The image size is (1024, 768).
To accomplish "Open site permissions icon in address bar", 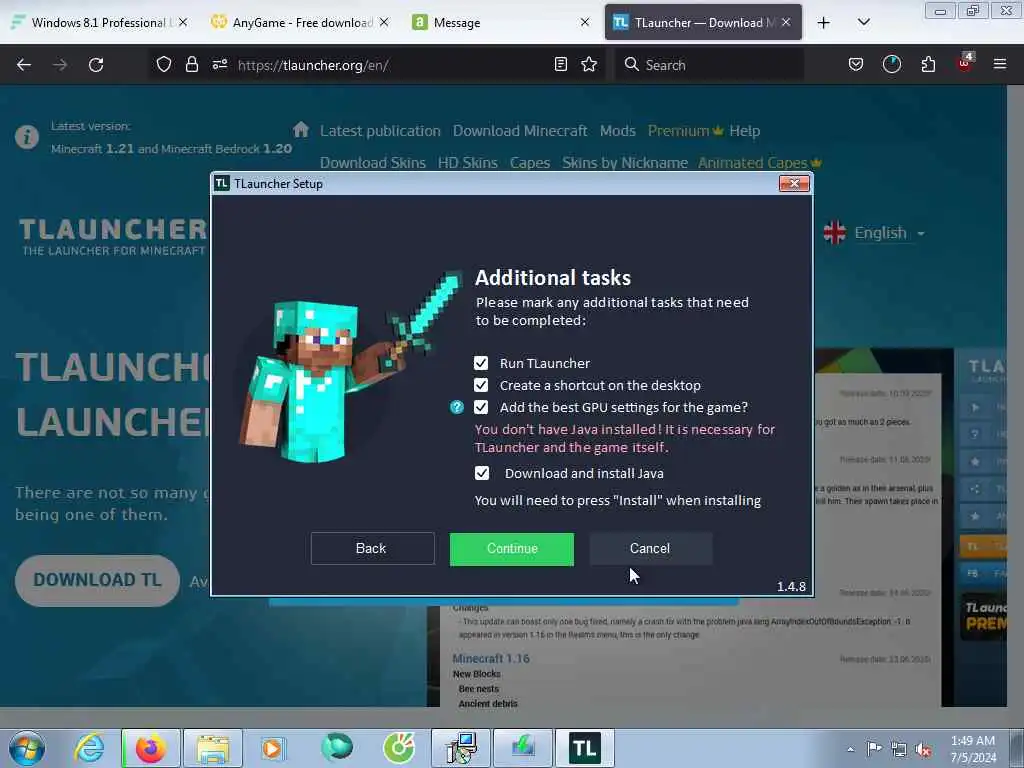I will (219, 65).
